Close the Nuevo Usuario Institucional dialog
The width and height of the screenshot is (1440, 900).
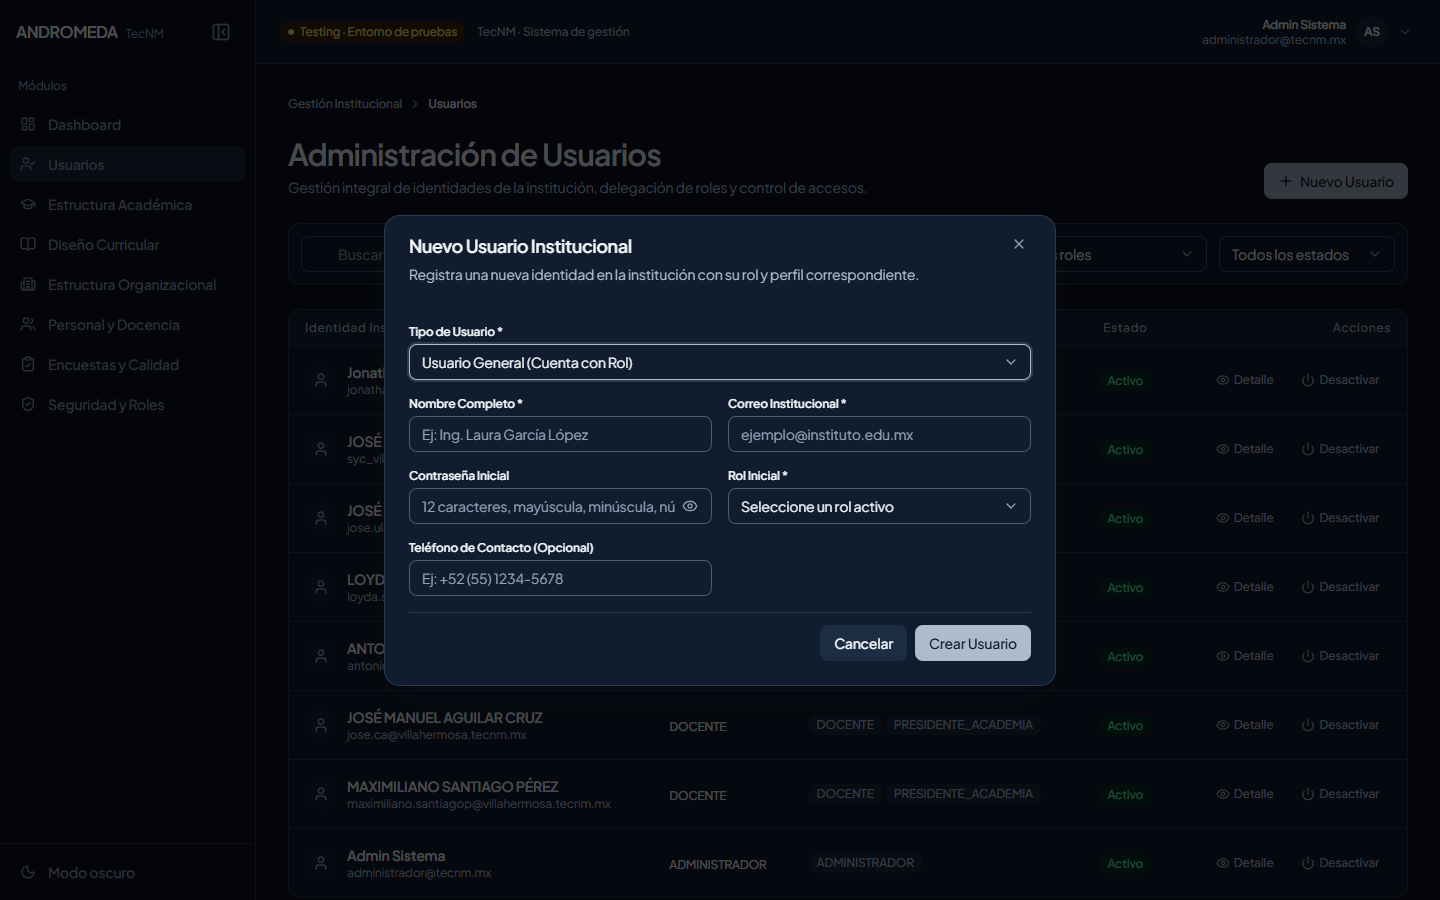1019,244
